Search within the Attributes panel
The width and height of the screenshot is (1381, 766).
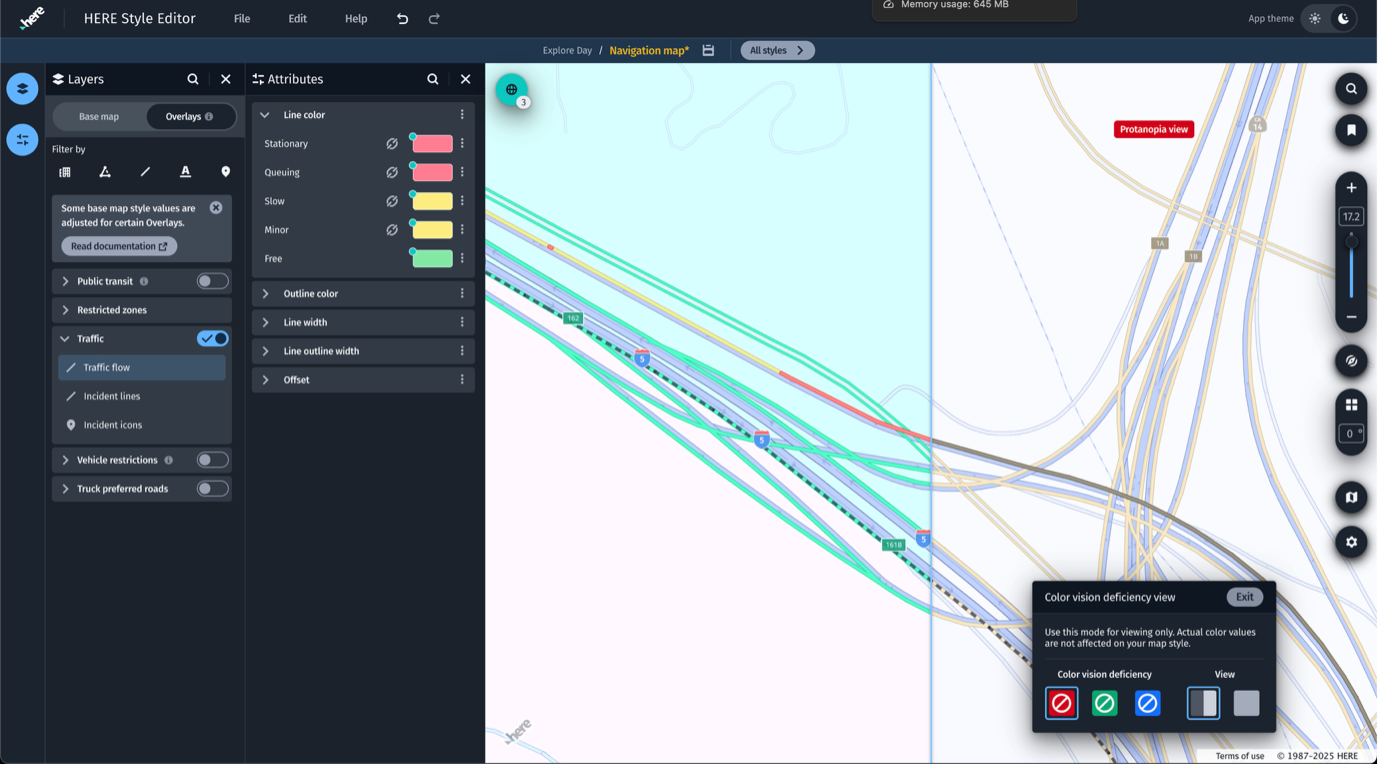pyautogui.click(x=434, y=80)
